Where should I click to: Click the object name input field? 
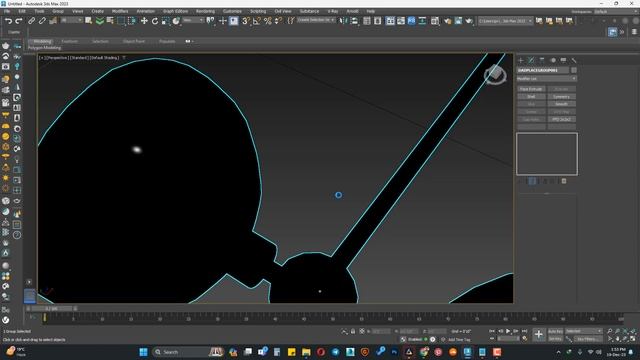coord(542,70)
